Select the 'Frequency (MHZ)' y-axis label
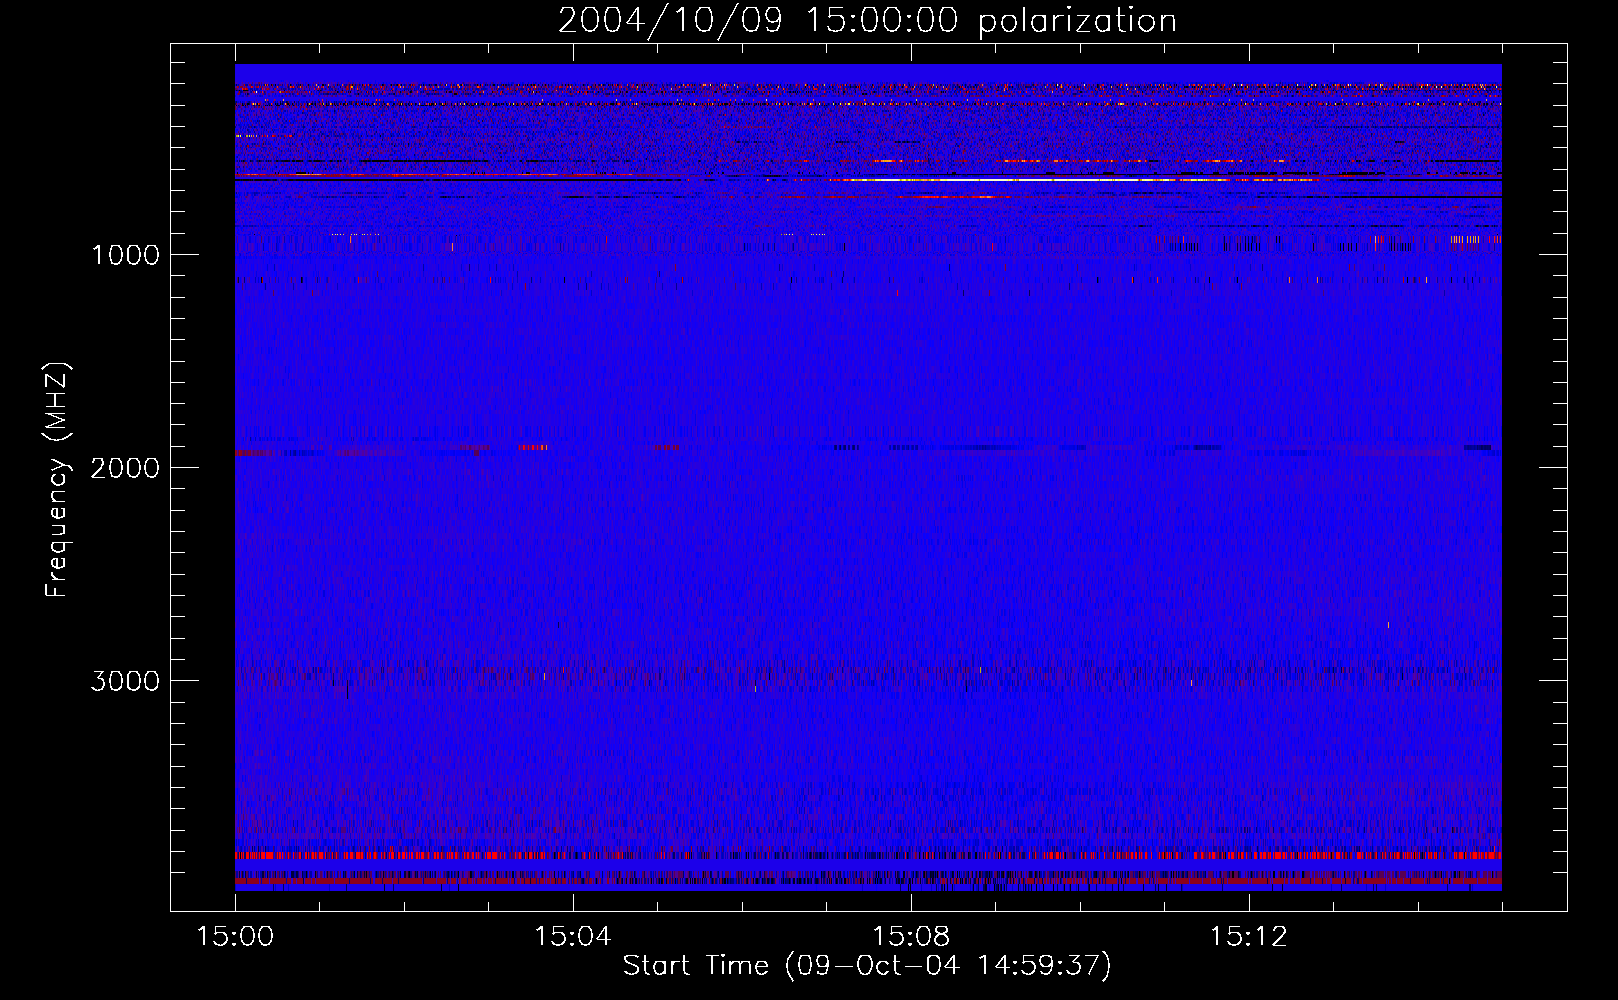This screenshot has height=1000, width=1618. click(58, 480)
